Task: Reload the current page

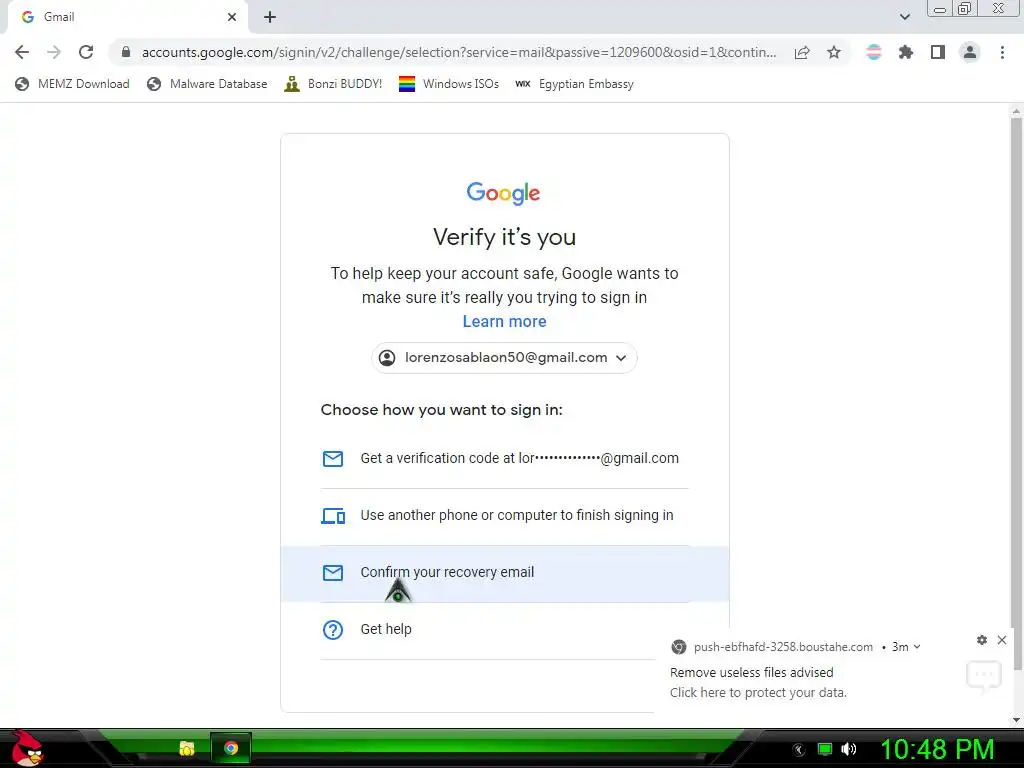Action: (x=86, y=52)
